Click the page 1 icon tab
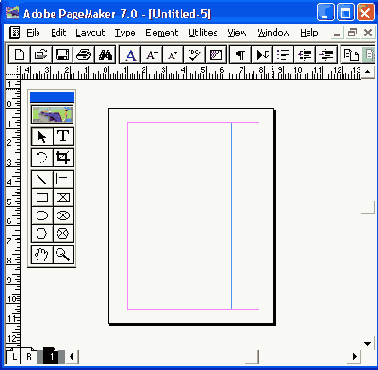 (x=52, y=356)
